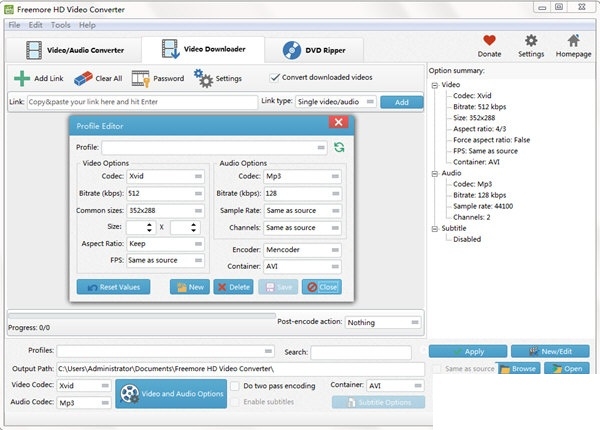Click the green refresh icon beside Profile
This screenshot has width=600, height=430.
[x=339, y=147]
